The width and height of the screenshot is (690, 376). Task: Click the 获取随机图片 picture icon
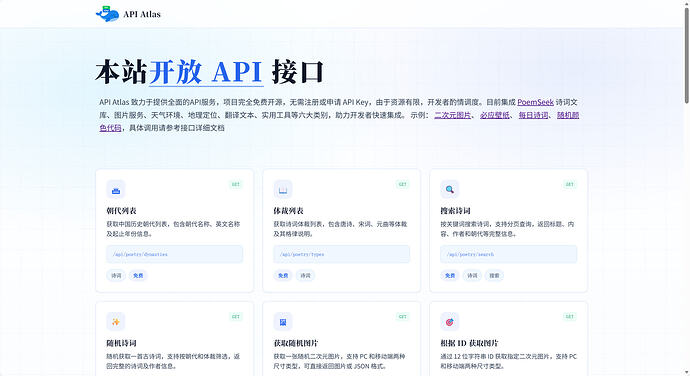pyautogui.click(x=283, y=322)
